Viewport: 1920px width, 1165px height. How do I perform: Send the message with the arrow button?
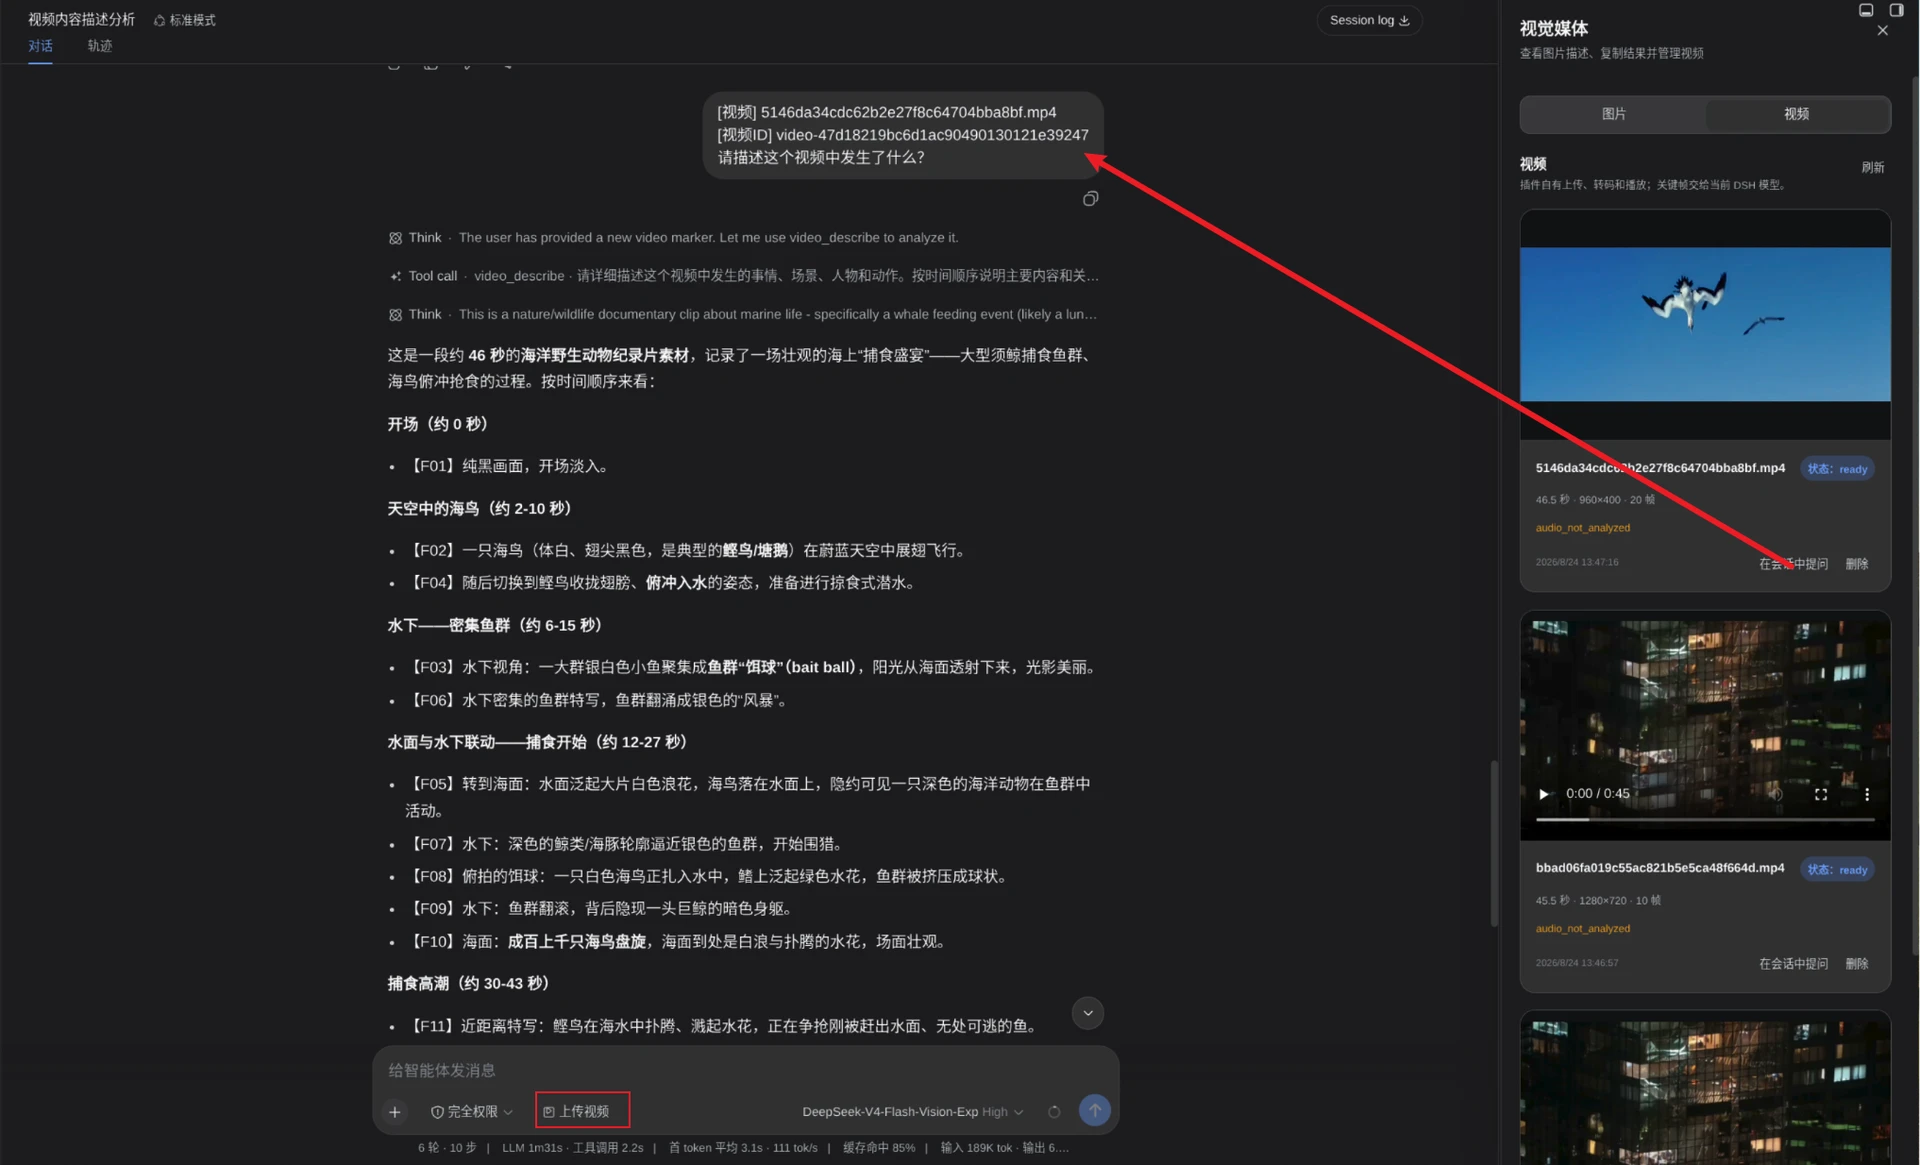pyautogui.click(x=1094, y=1111)
